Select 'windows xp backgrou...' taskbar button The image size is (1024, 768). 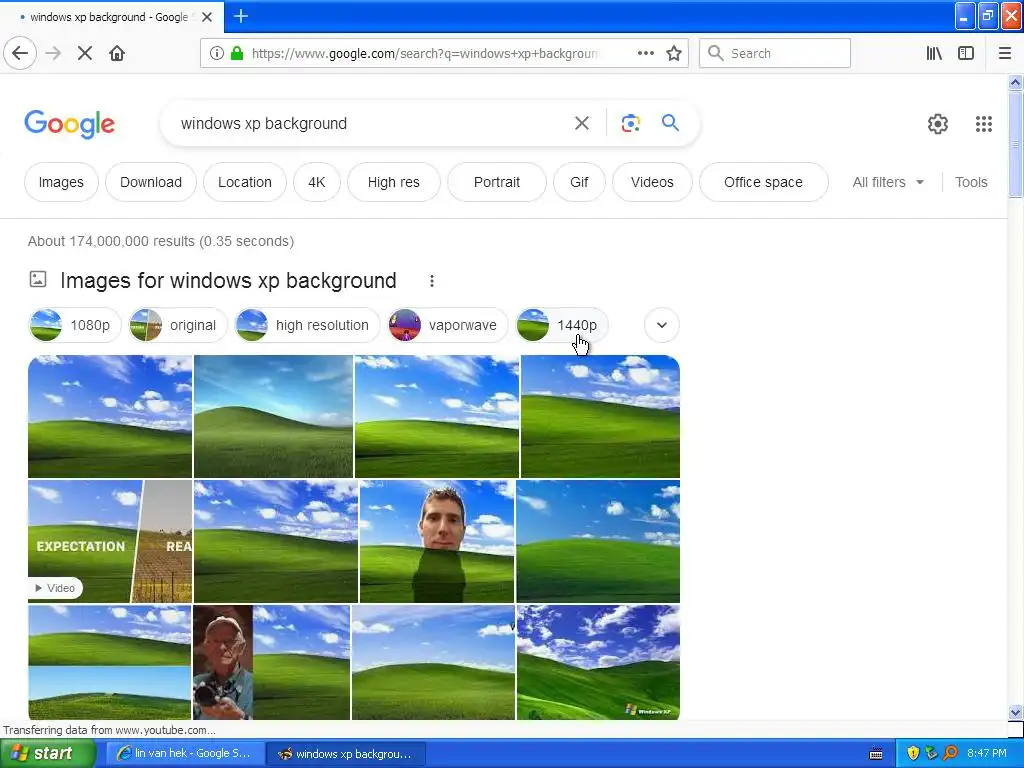click(x=346, y=754)
